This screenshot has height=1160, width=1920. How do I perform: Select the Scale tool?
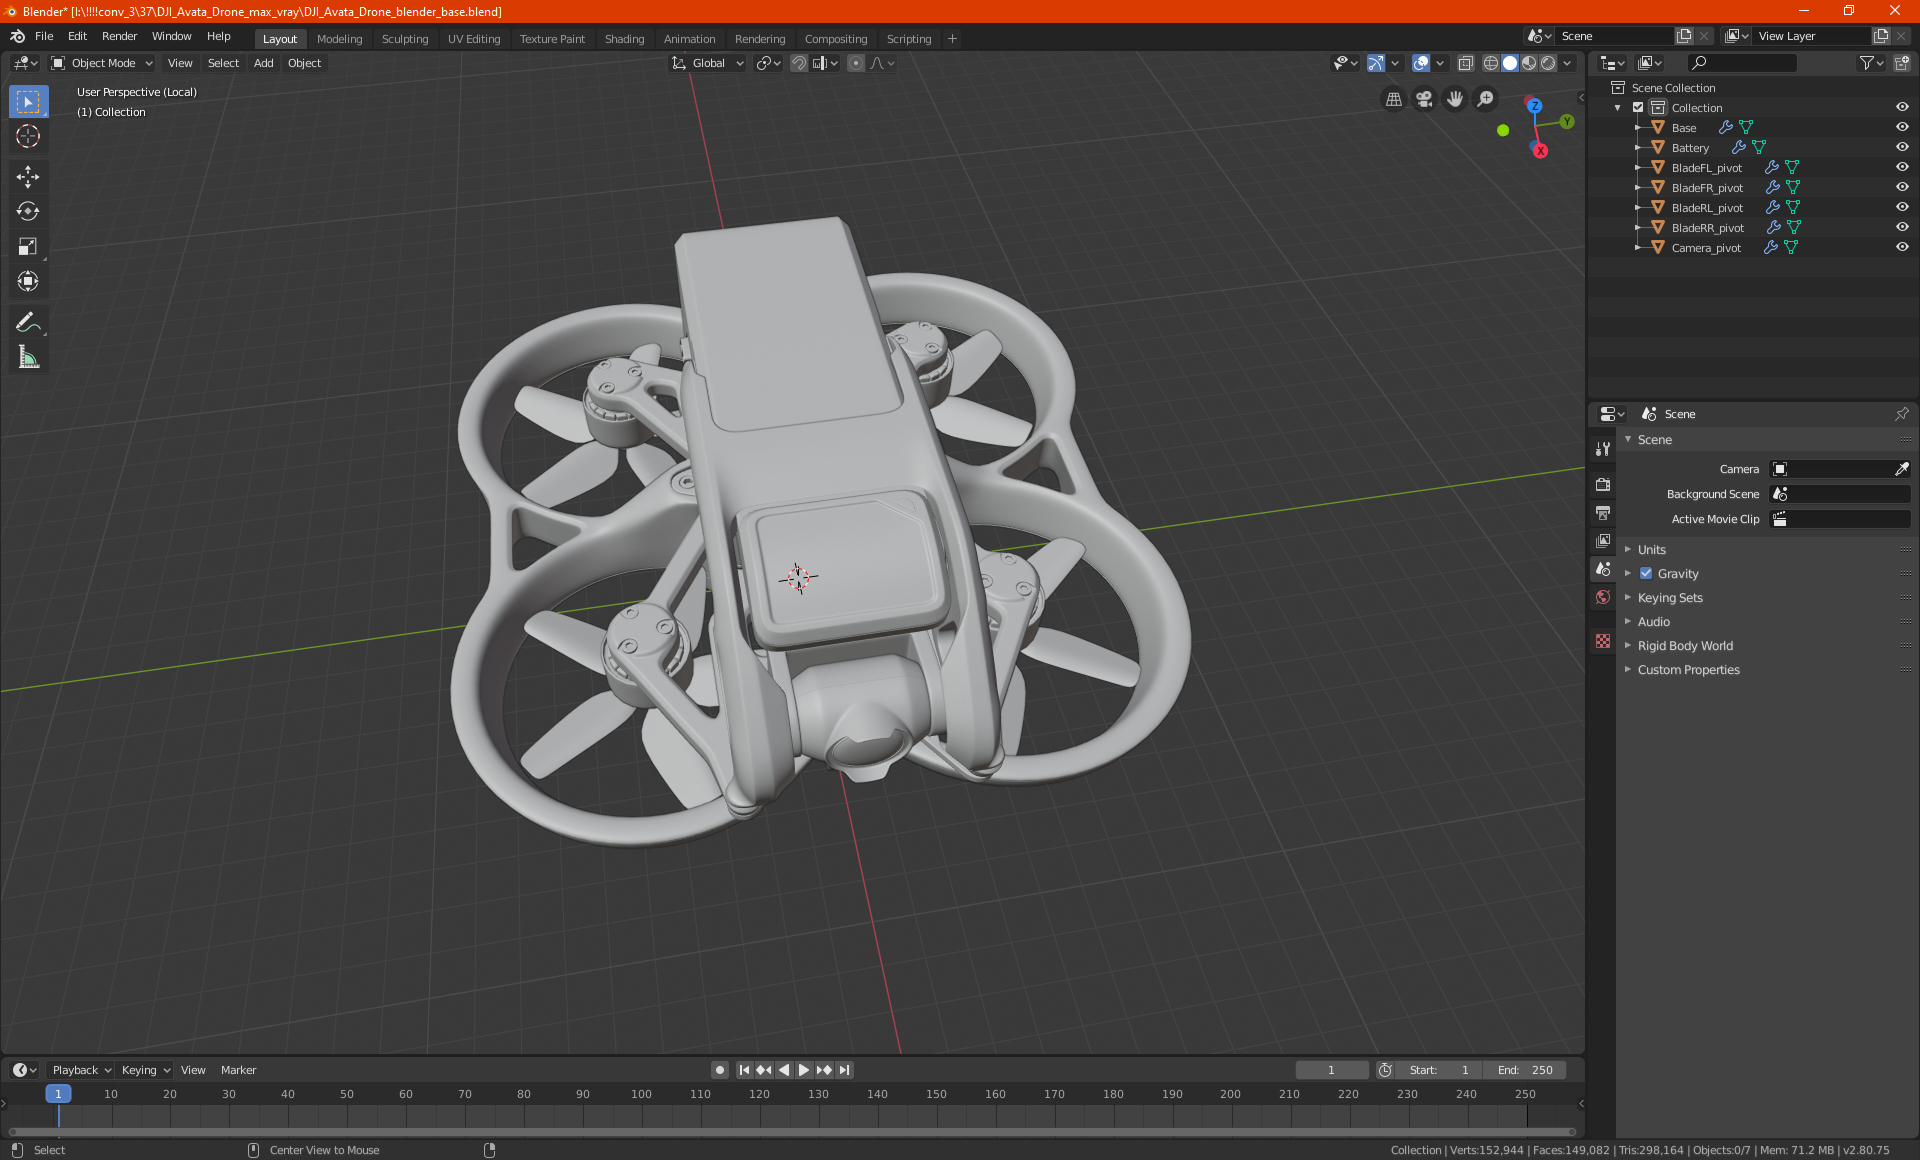click(28, 247)
